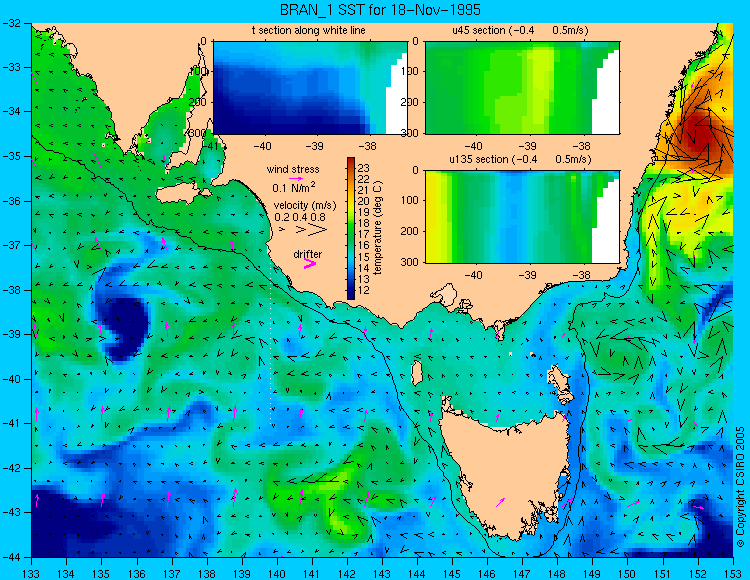
Task: Select the '14' colorbar value
Action: click(x=364, y=268)
